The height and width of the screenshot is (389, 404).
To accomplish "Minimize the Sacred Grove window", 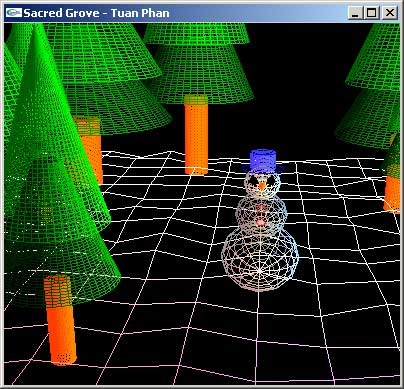I will pyautogui.click(x=355, y=13).
